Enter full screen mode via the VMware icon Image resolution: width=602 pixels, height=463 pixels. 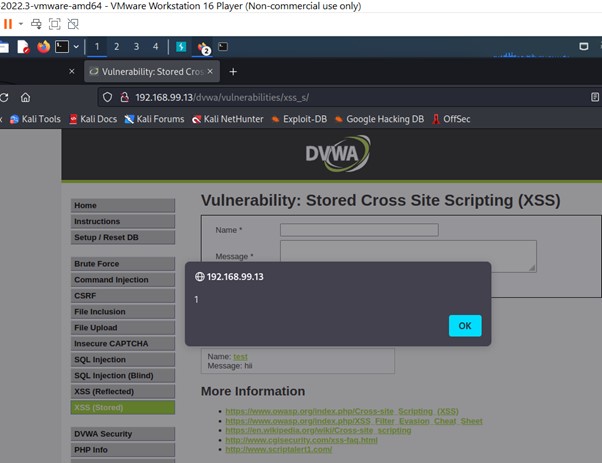click(55, 24)
